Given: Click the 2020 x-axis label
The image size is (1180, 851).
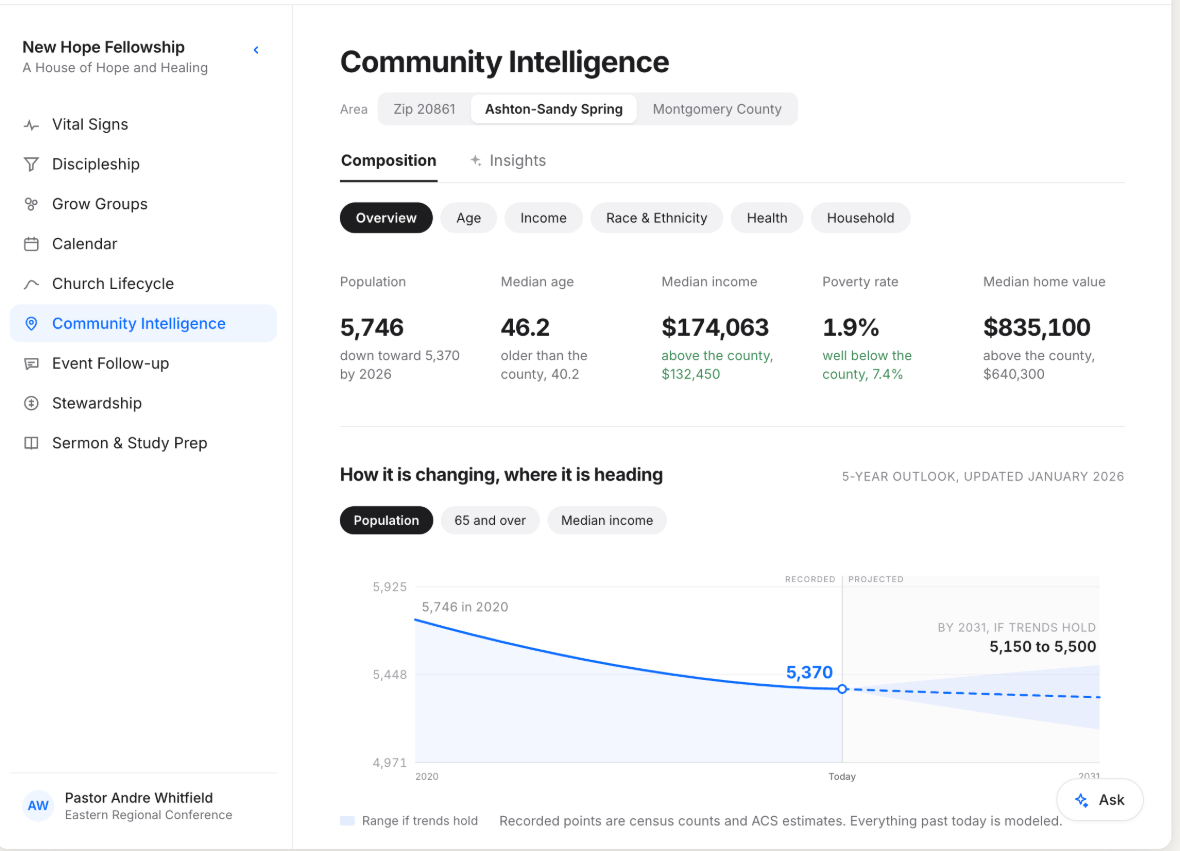Looking at the screenshot, I should pyautogui.click(x=427, y=777).
